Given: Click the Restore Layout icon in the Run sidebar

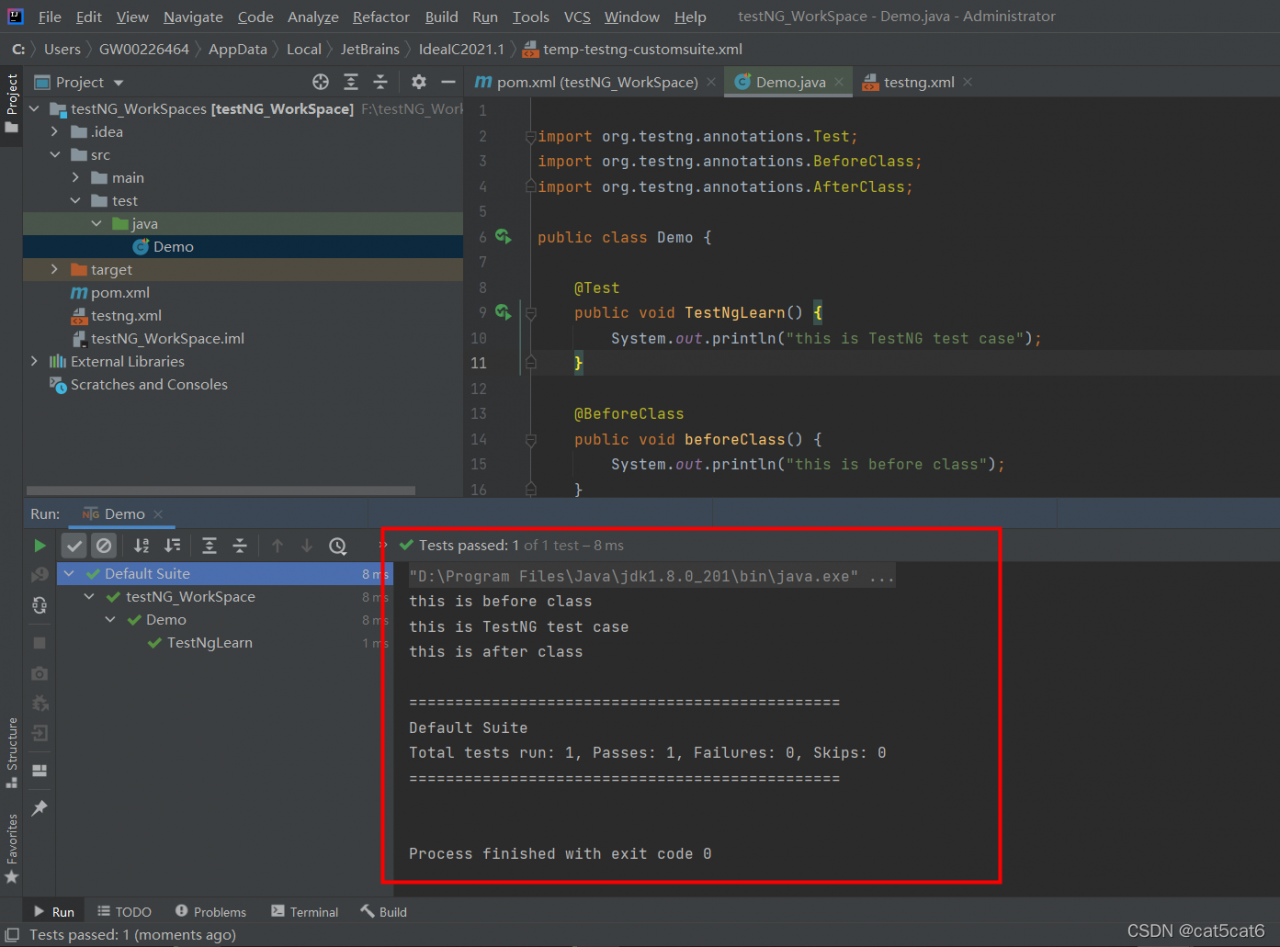Looking at the screenshot, I should tap(40, 770).
